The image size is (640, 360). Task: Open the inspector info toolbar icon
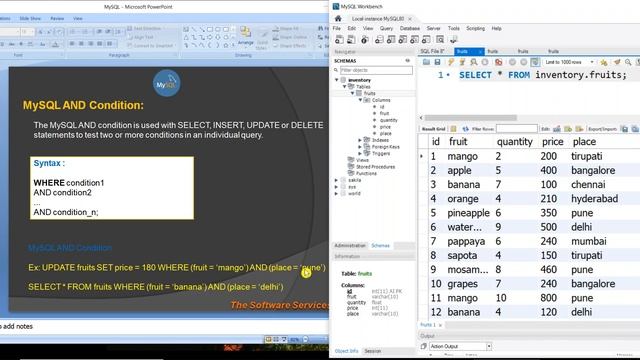[x=365, y=40]
